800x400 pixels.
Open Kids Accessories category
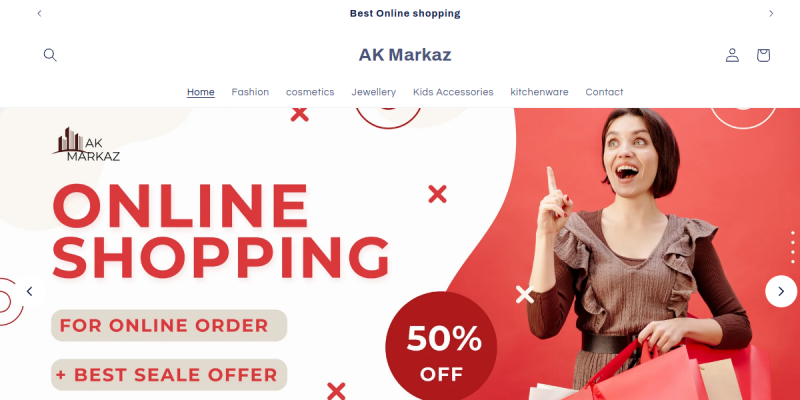453,92
